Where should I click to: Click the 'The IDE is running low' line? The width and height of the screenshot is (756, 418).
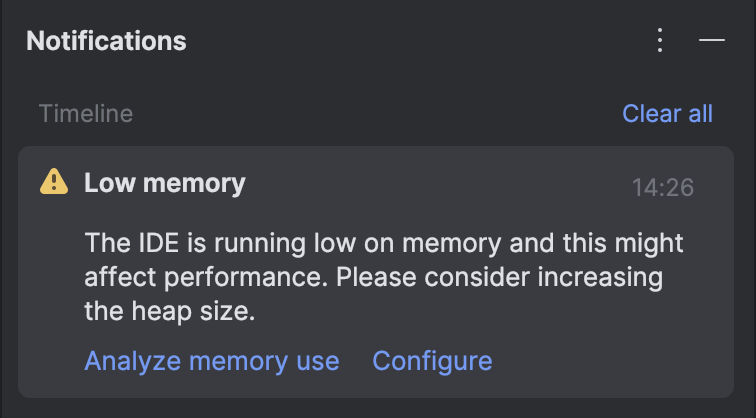tap(384, 243)
